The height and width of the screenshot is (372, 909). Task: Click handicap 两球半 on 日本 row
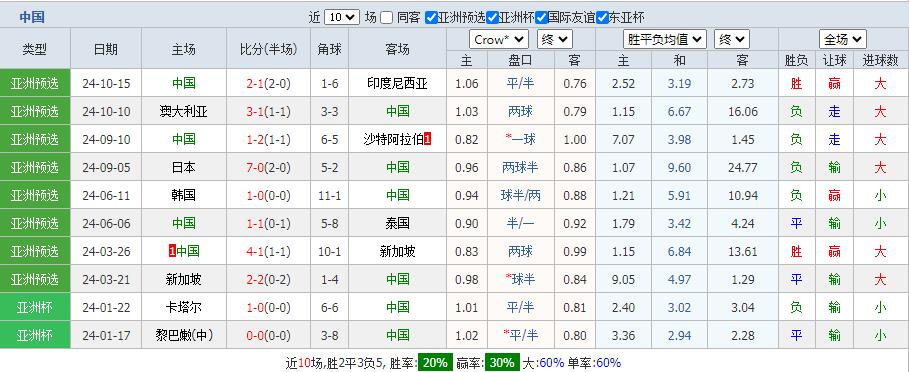click(x=520, y=167)
